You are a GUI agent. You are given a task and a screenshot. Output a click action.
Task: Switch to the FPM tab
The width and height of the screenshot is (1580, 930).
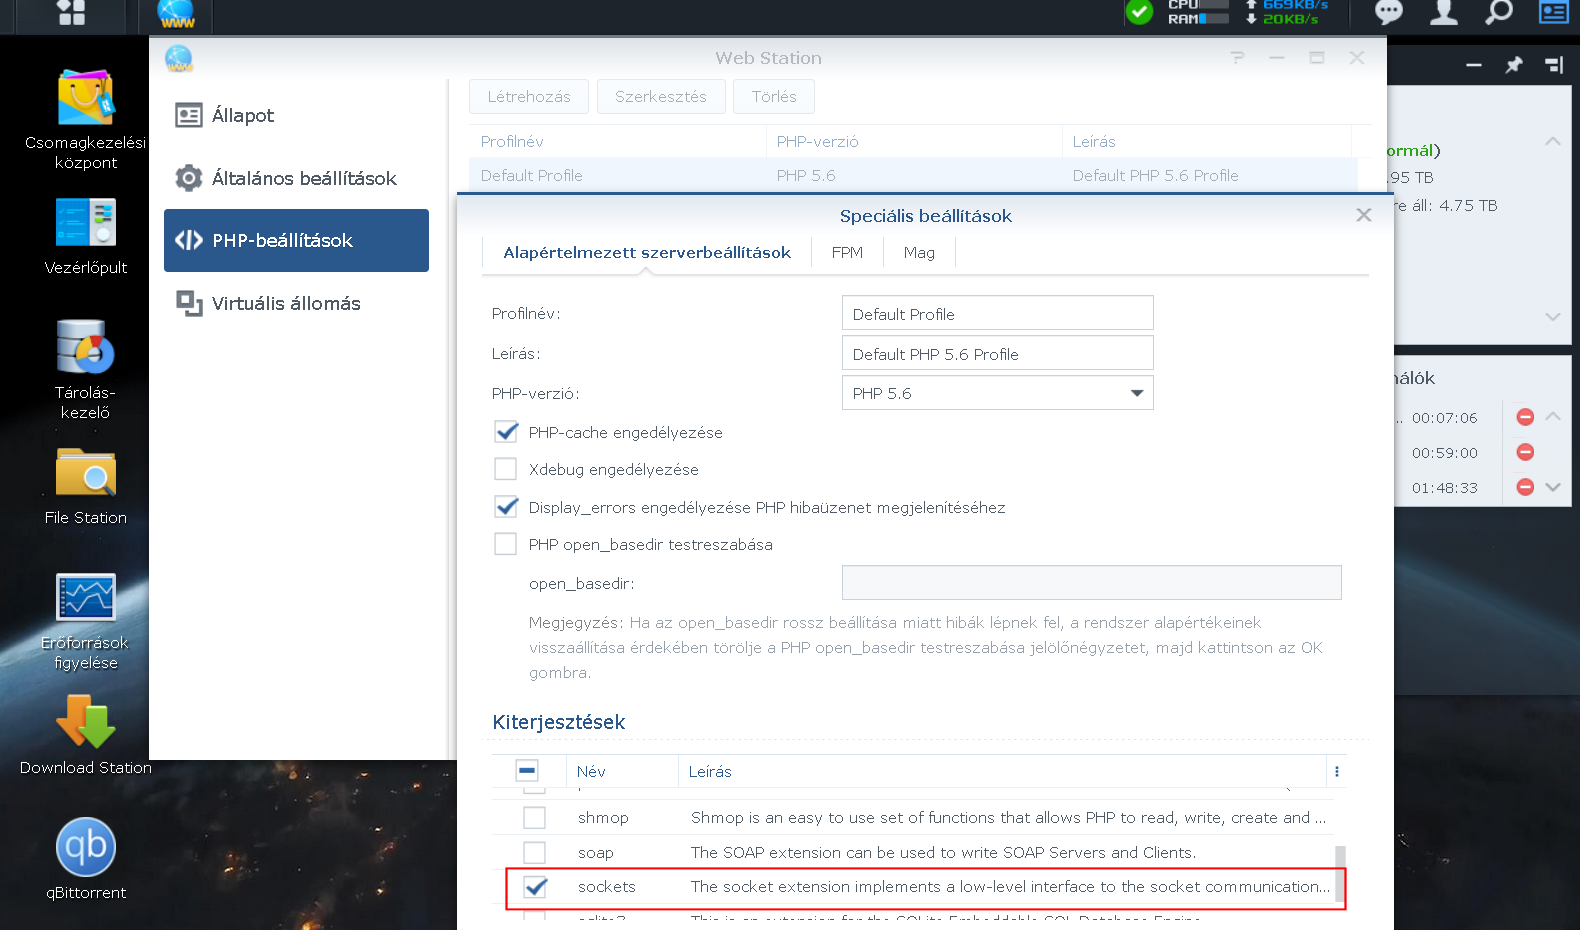(x=847, y=253)
